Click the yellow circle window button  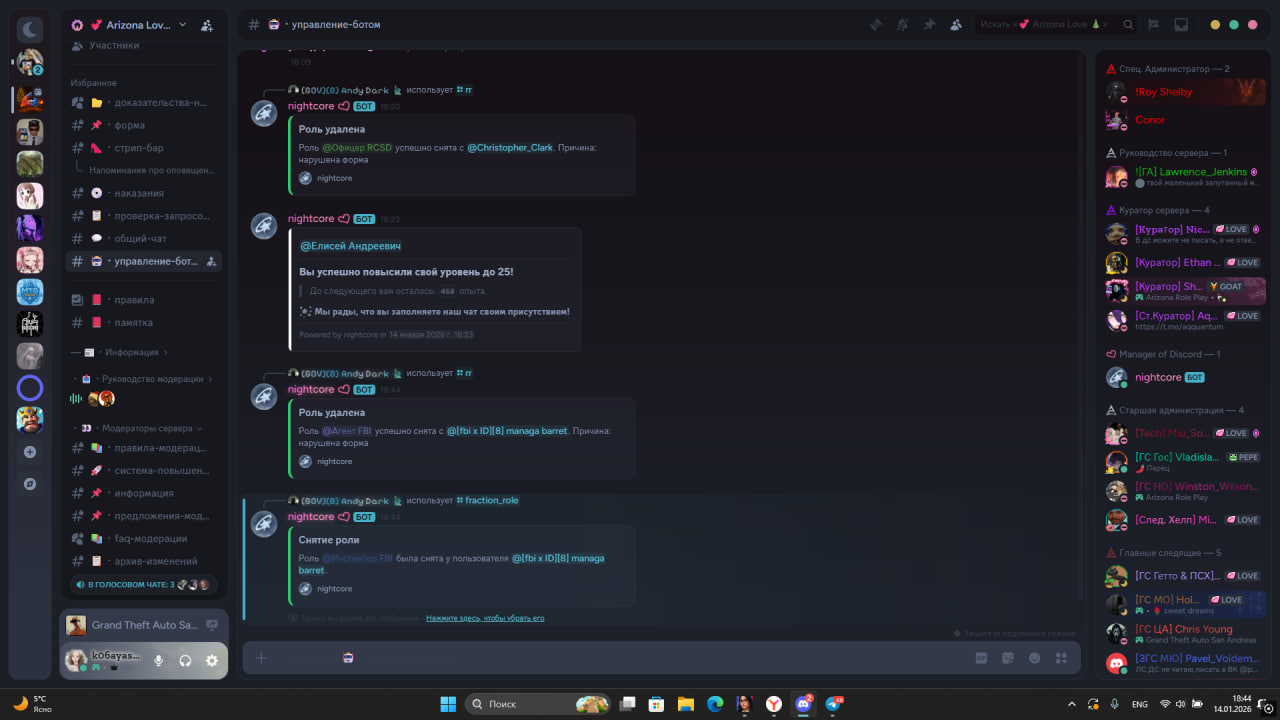coord(1215,25)
